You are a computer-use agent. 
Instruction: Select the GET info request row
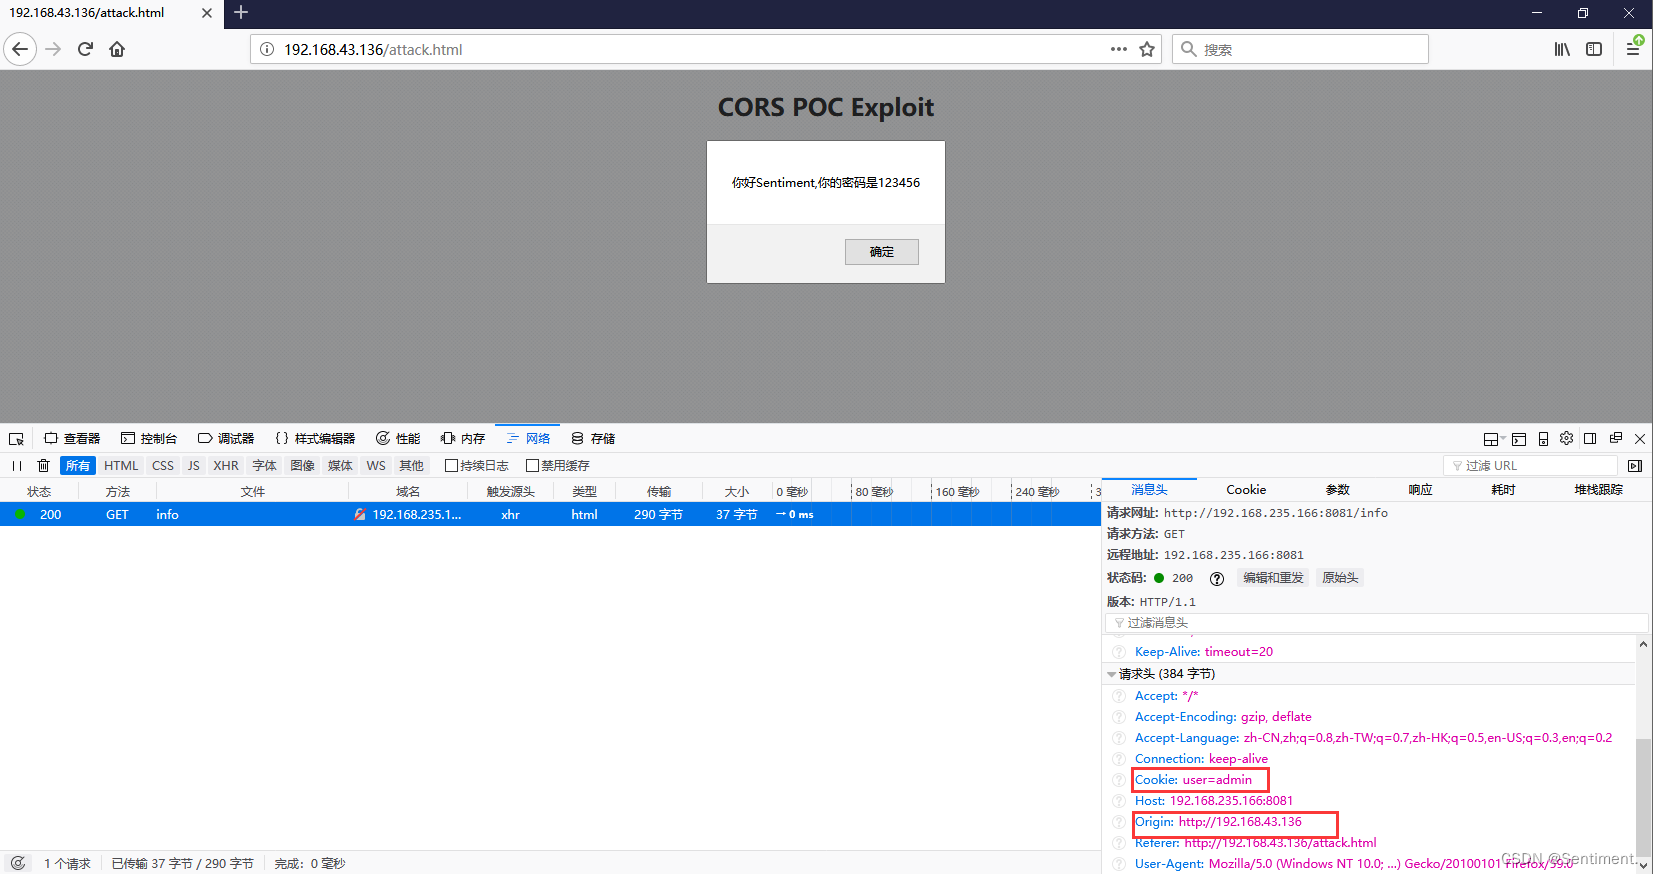click(550, 515)
